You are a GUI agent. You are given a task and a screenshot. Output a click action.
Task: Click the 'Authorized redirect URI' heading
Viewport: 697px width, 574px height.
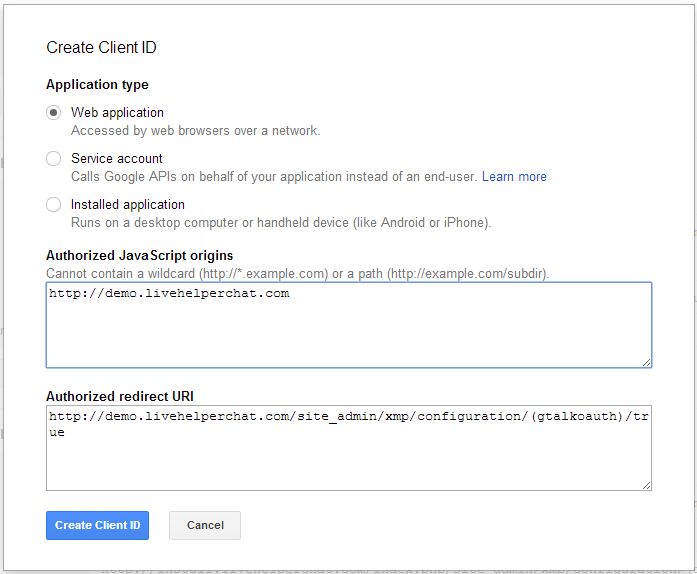[120, 396]
